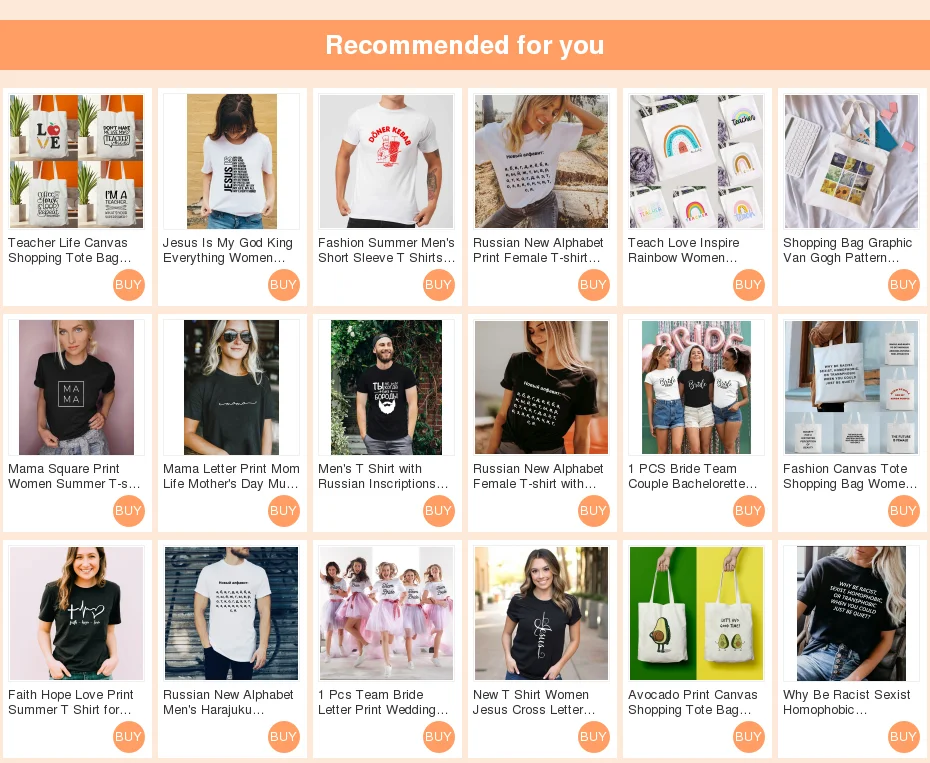
Task: Open the Team Bride pink tutu group photo
Action: pyautogui.click(x=386, y=613)
